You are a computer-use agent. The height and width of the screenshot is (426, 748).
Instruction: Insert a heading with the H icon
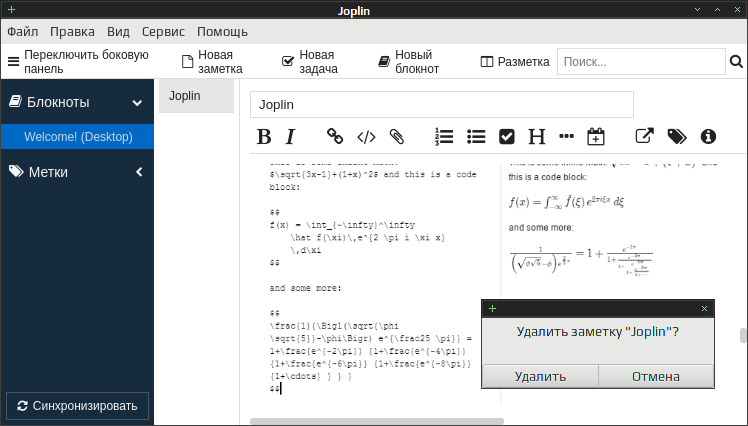point(537,137)
